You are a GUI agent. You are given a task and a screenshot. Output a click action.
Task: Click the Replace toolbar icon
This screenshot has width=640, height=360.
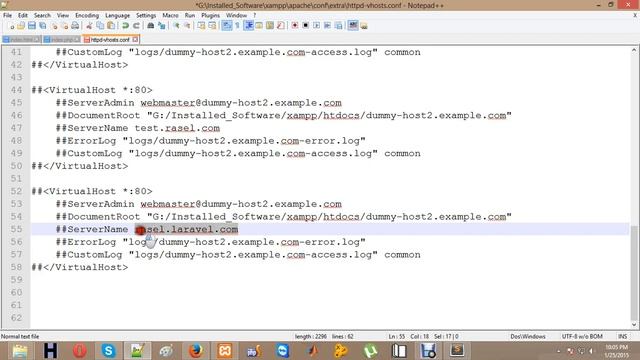162,26
